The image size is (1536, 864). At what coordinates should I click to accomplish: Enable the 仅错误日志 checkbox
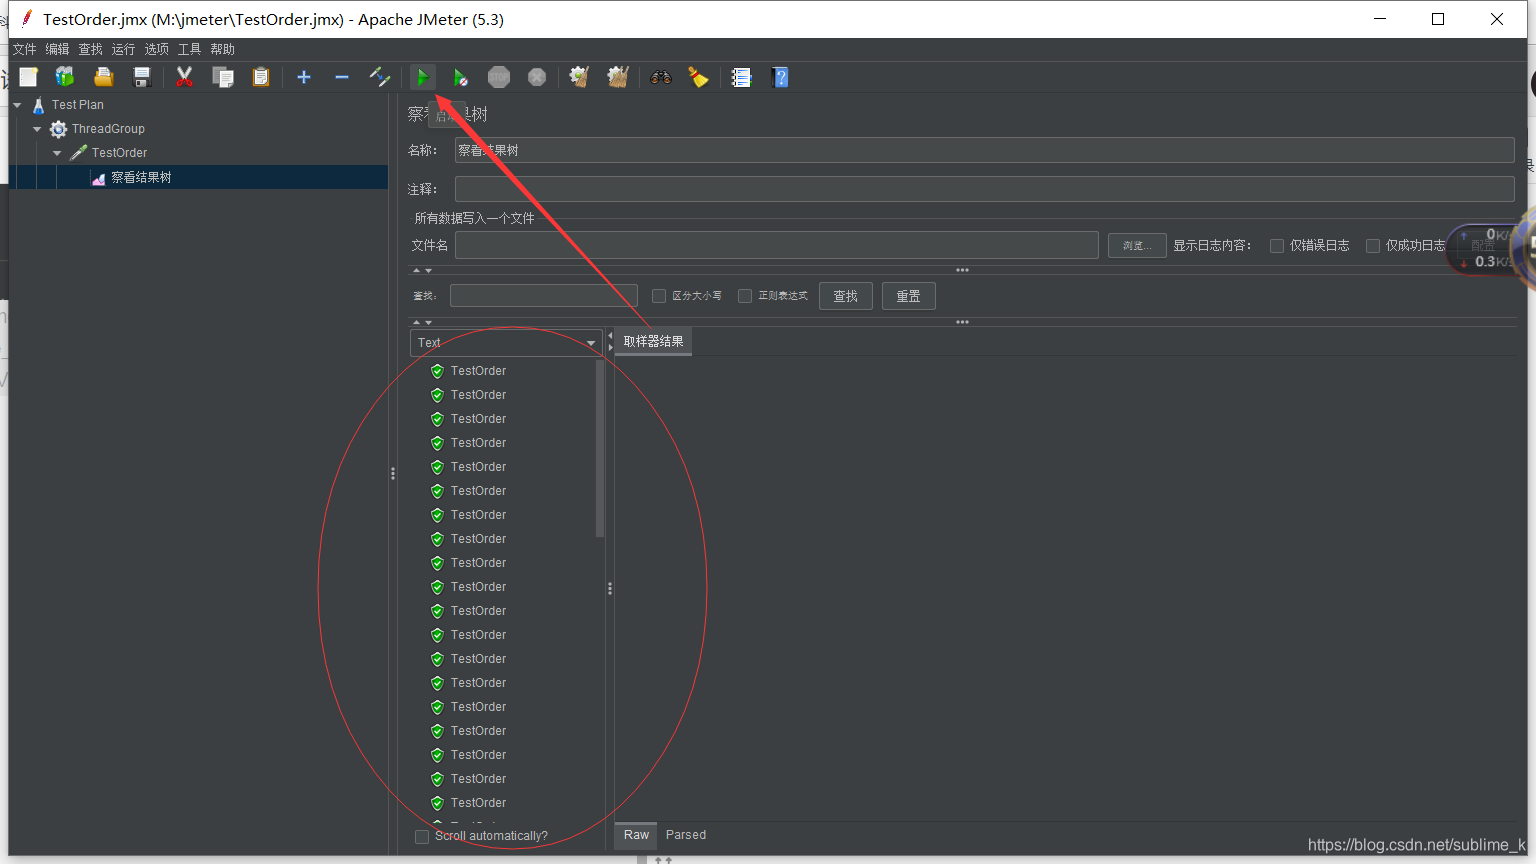coord(1277,246)
